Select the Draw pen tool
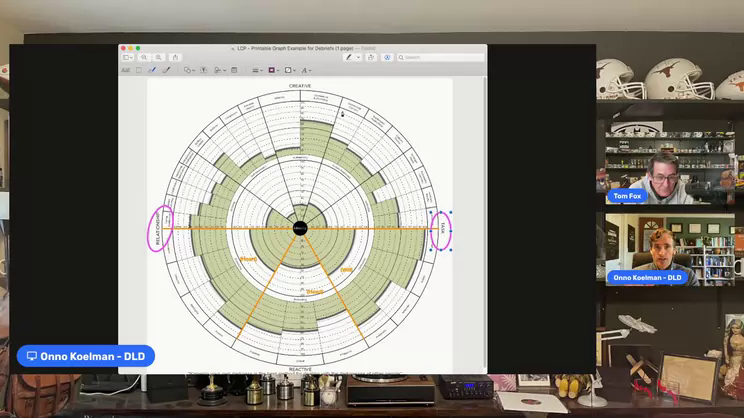 (x=166, y=70)
